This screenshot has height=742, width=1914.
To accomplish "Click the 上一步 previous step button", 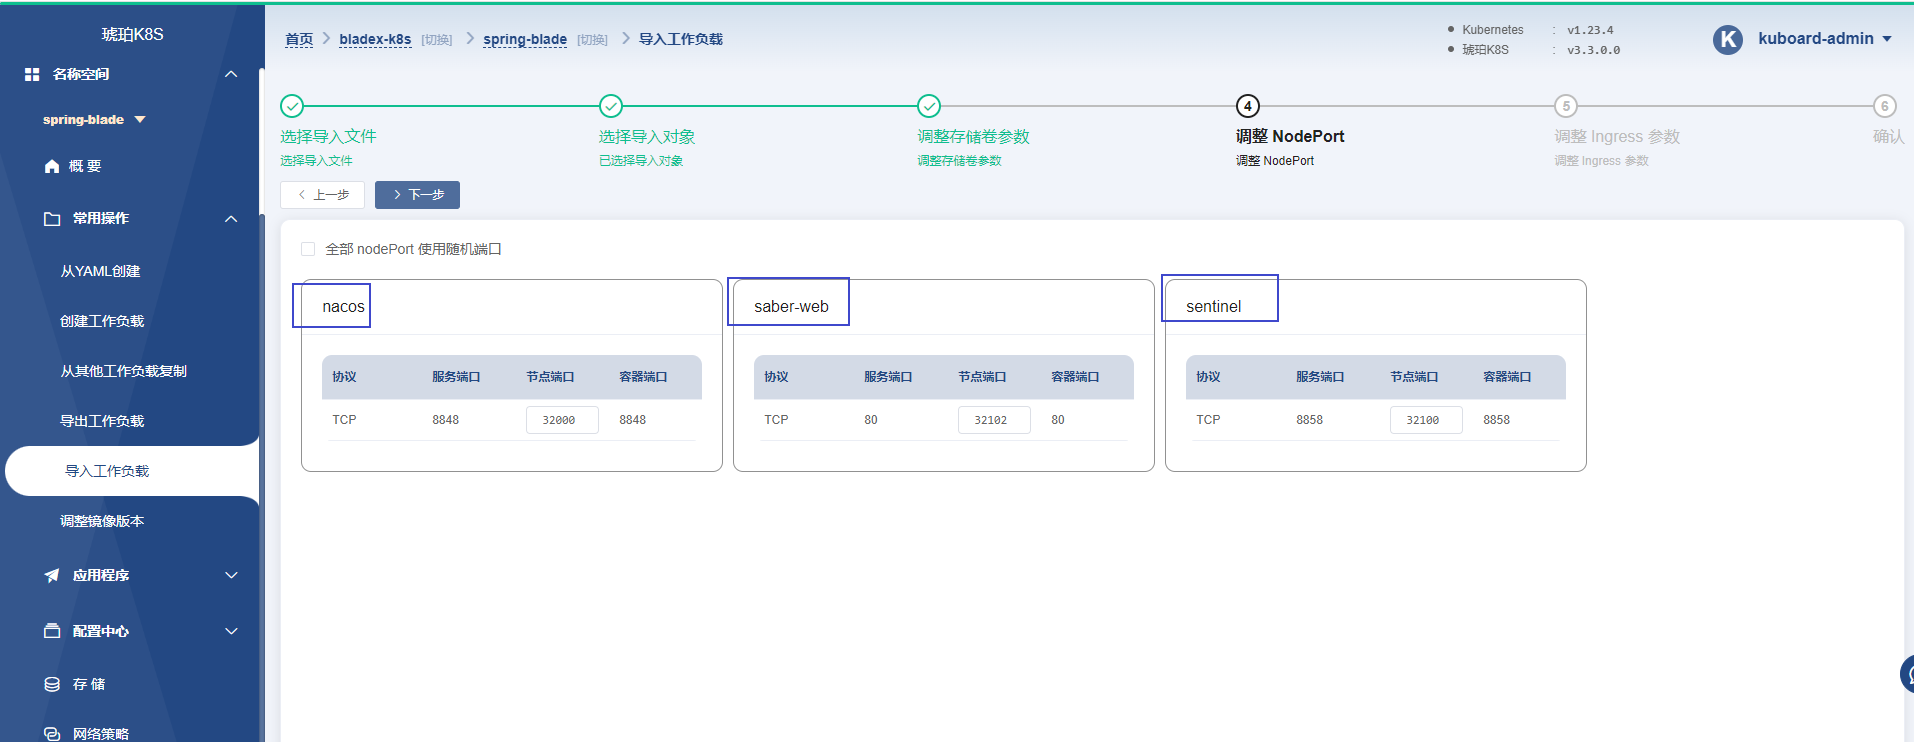I will tap(322, 195).
